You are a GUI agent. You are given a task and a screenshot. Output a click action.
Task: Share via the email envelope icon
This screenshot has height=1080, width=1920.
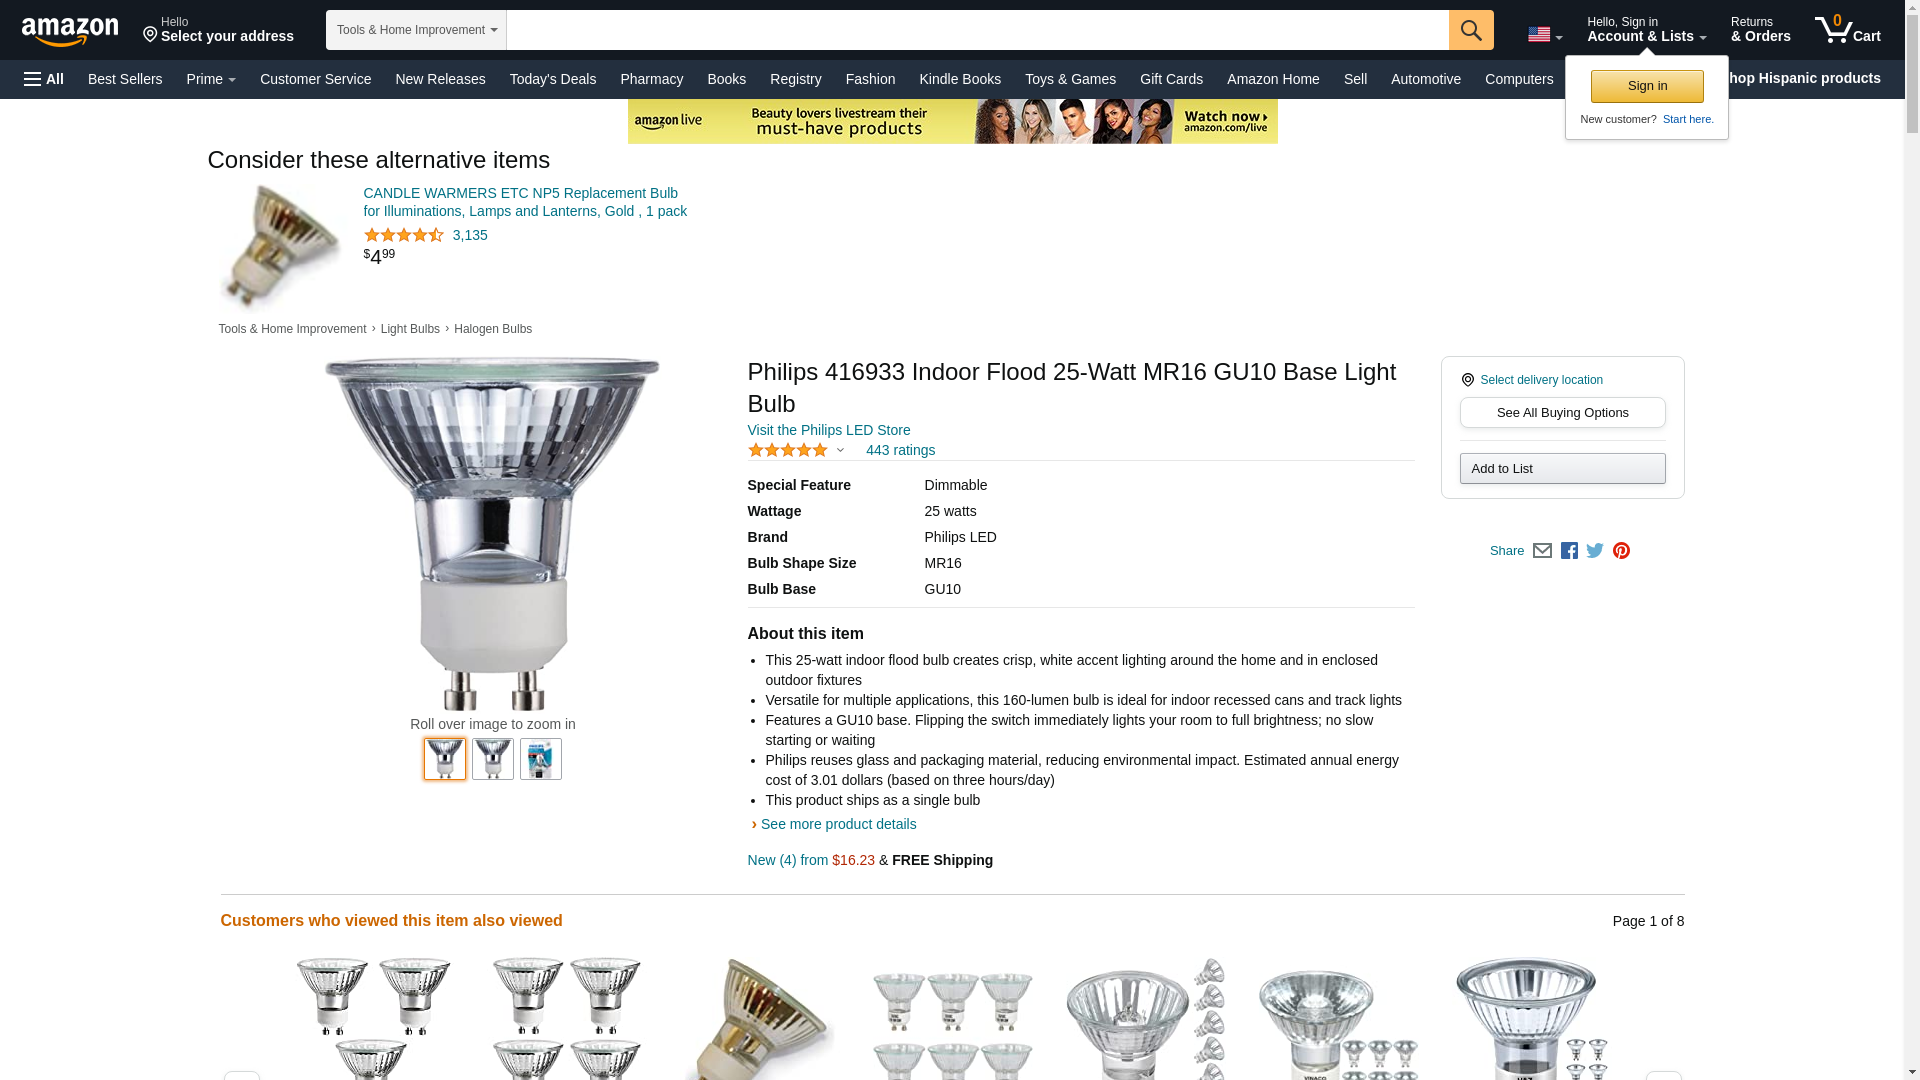pos(1542,551)
